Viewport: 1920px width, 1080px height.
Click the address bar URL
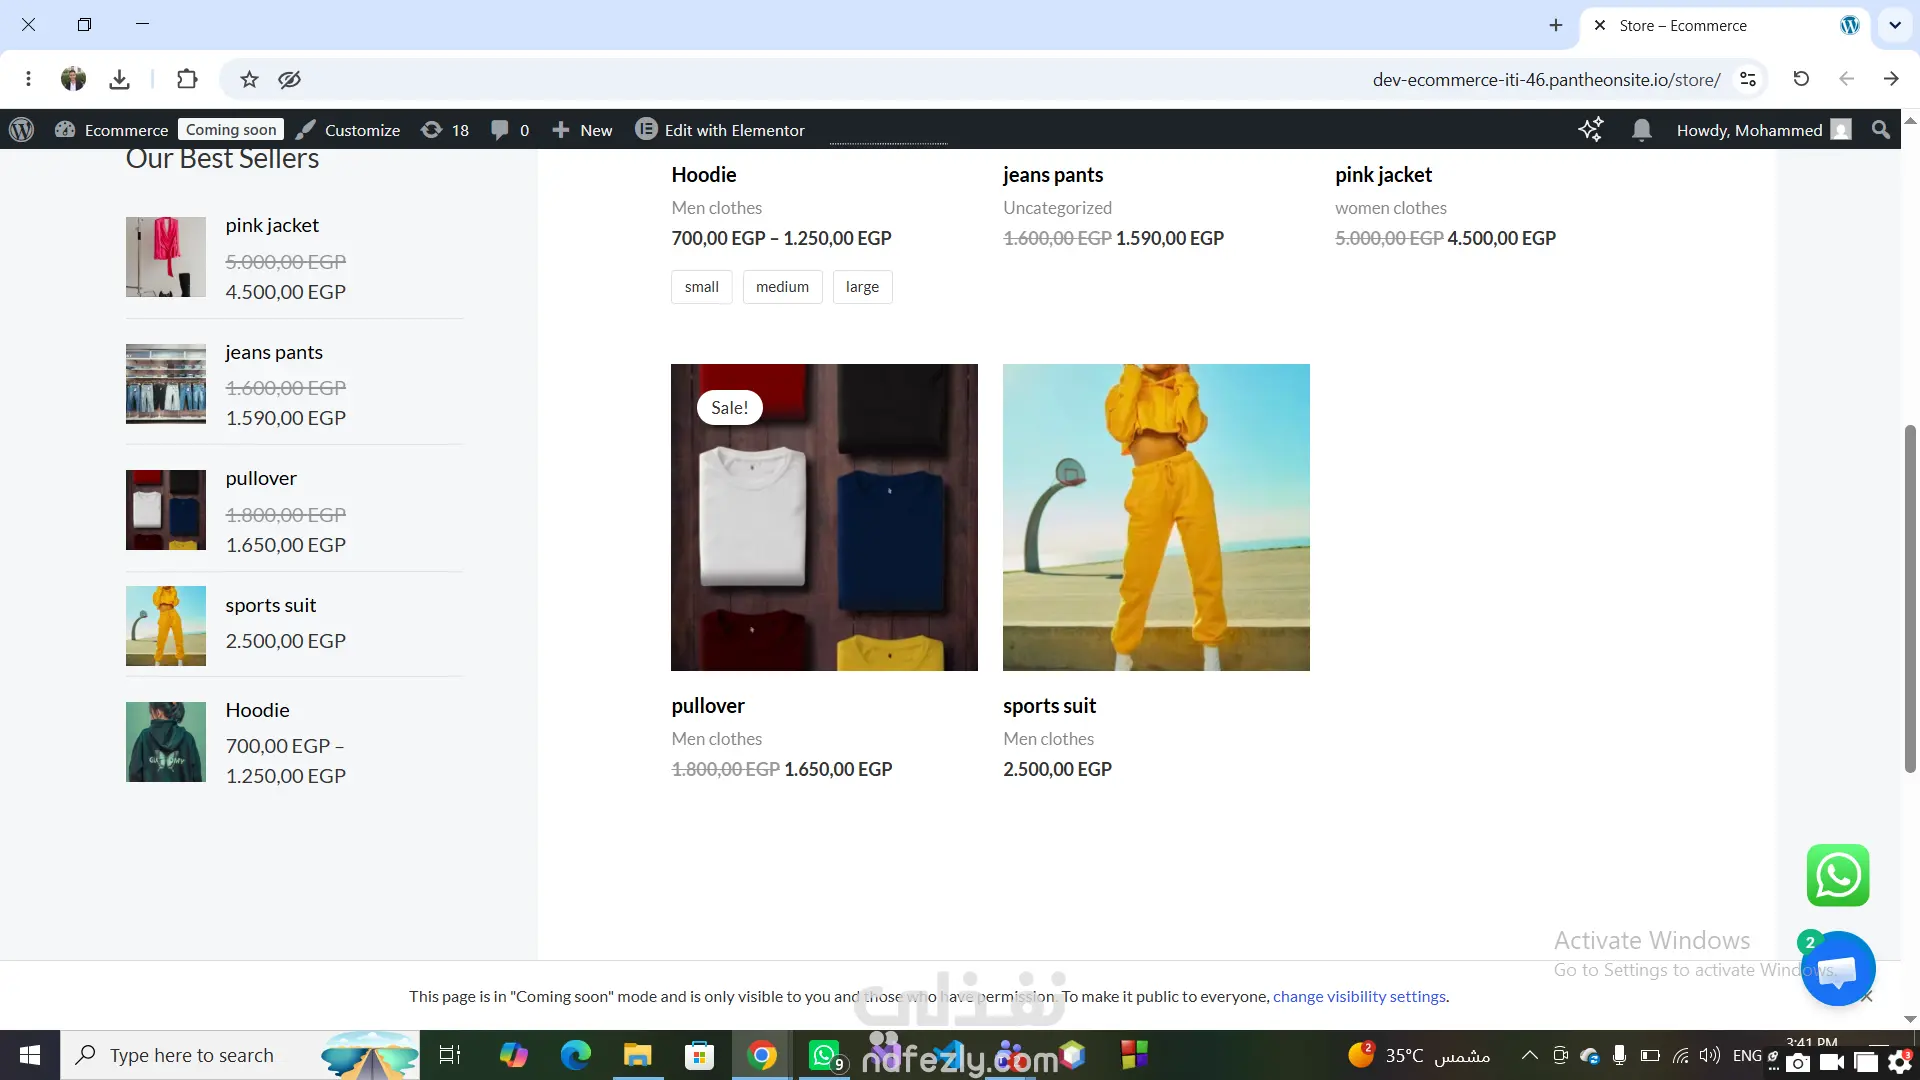(x=1546, y=79)
